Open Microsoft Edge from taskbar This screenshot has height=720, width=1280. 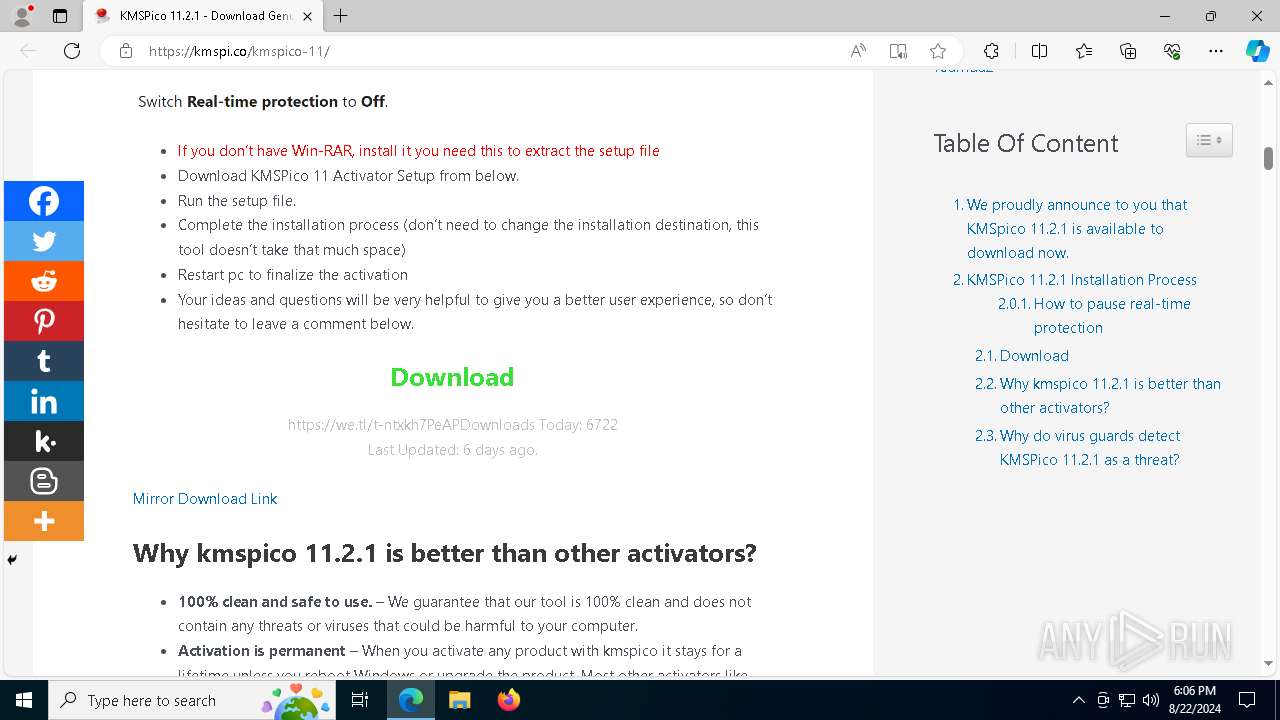pos(411,700)
